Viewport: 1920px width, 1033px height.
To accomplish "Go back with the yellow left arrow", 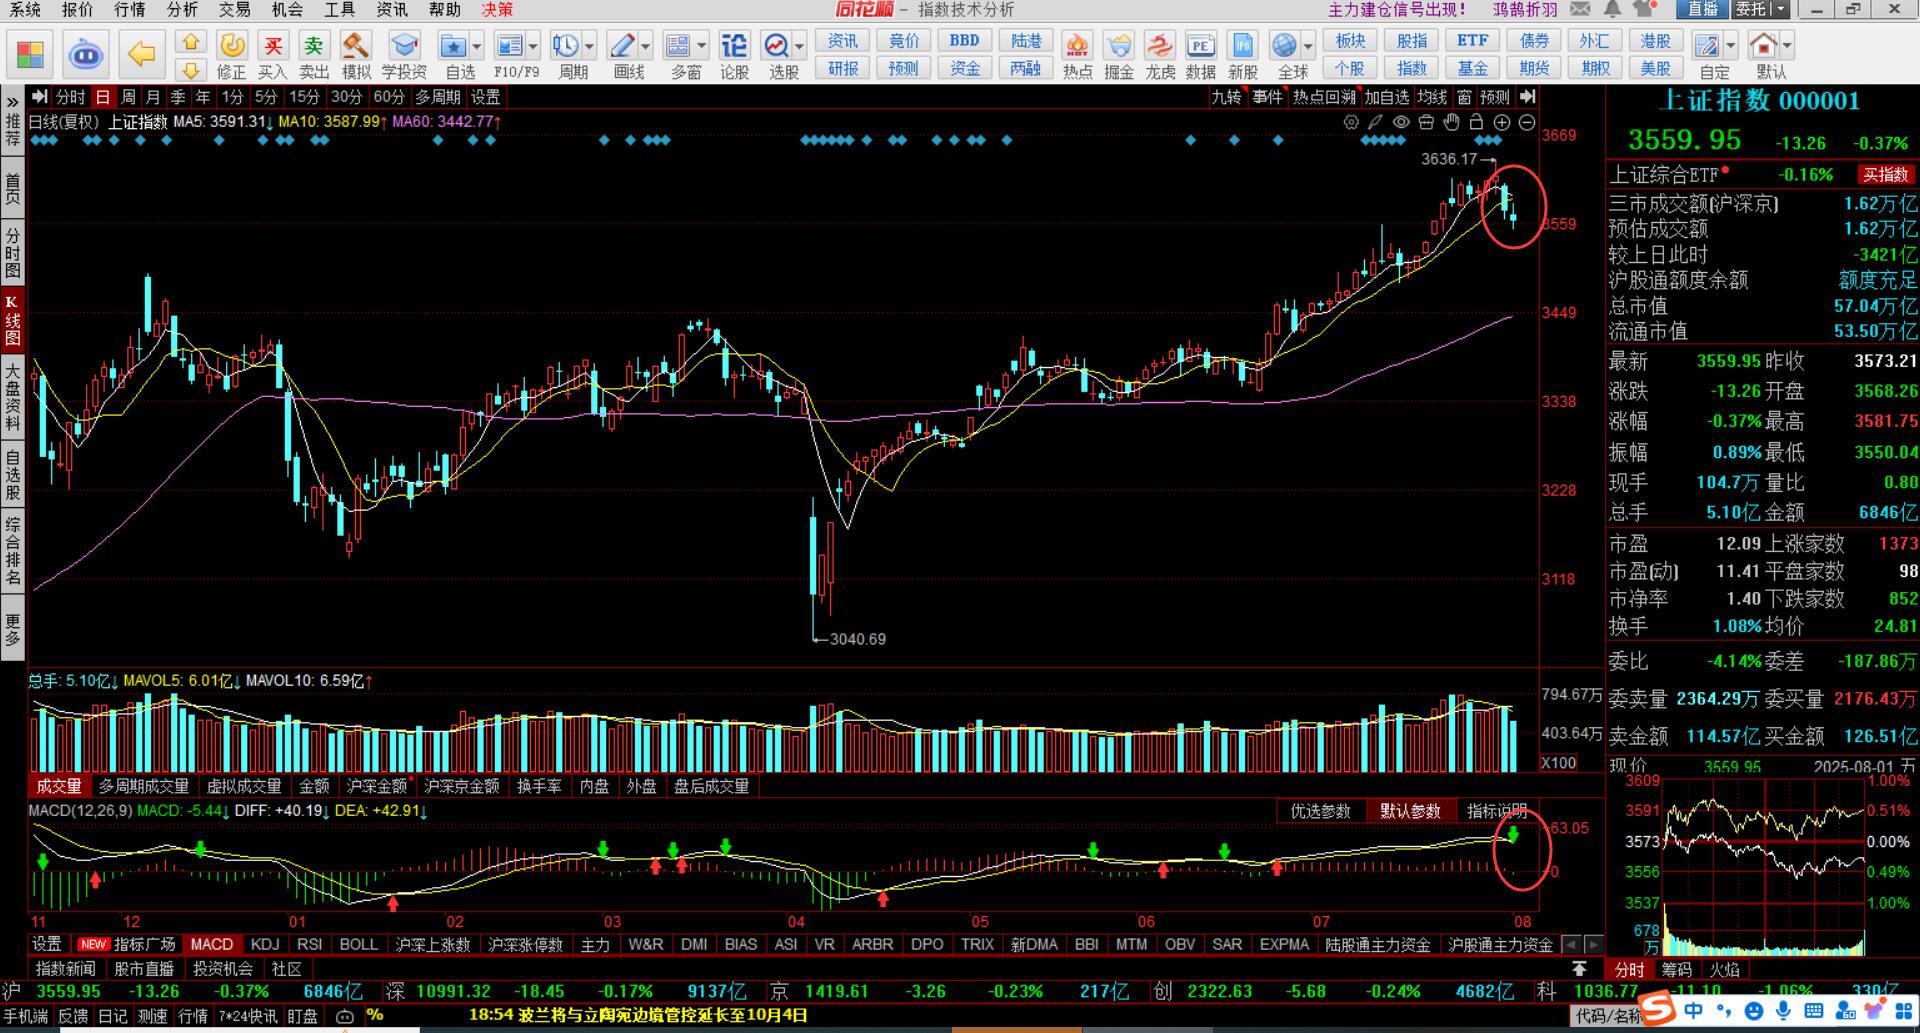I will coord(142,54).
